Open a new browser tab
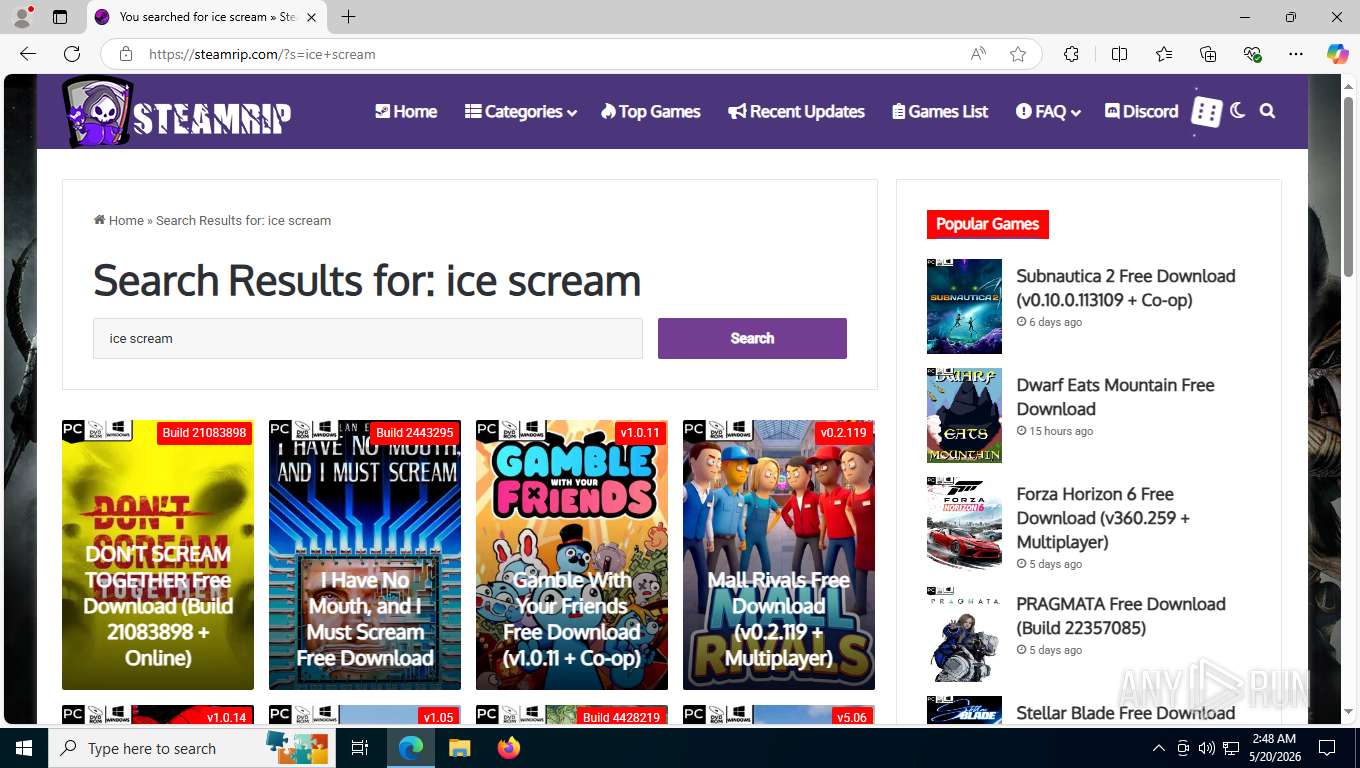The height and width of the screenshot is (768, 1360). (348, 17)
